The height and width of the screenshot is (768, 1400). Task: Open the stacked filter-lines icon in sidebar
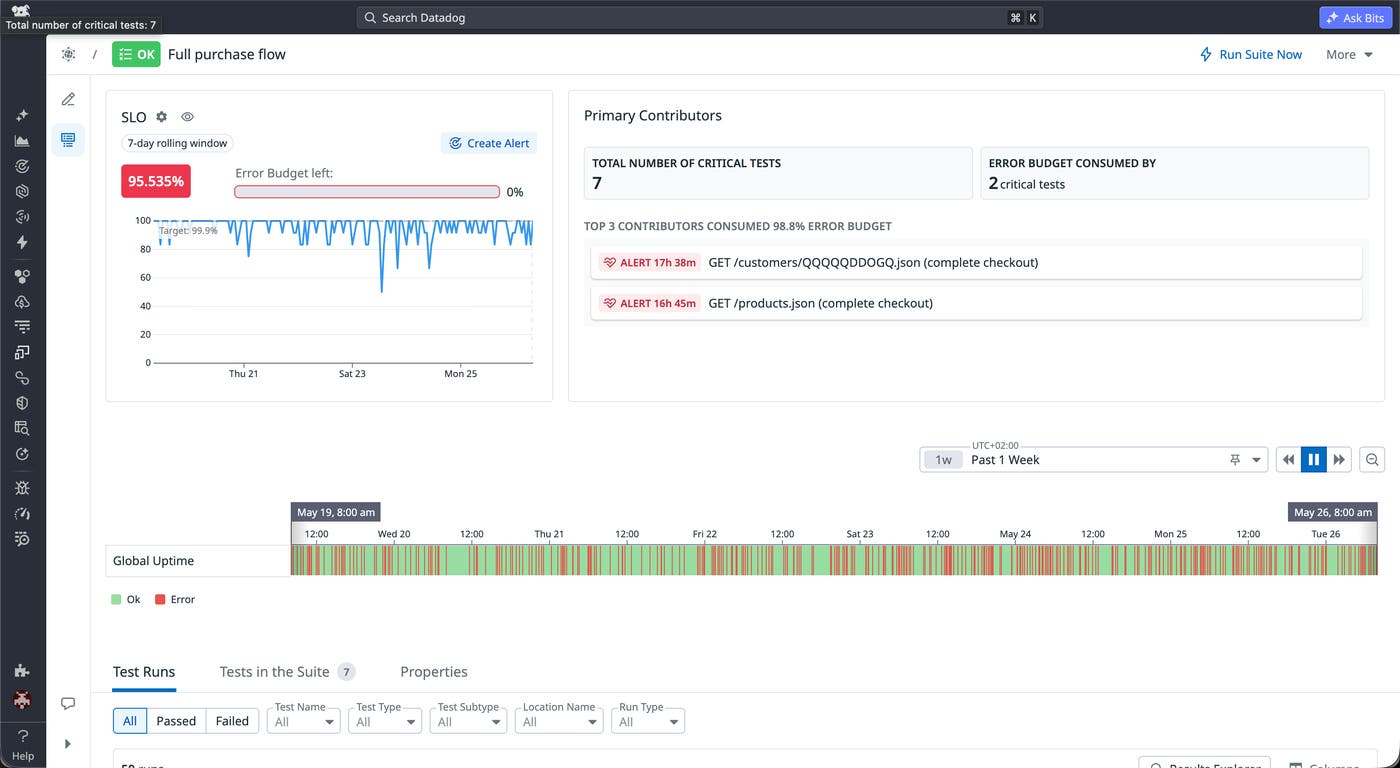pyautogui.click(x=22, y=326)
